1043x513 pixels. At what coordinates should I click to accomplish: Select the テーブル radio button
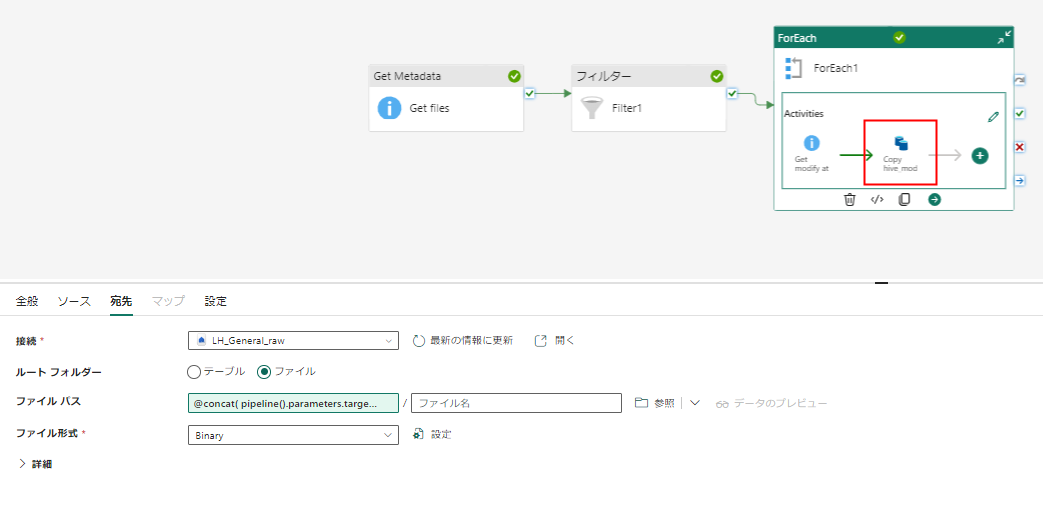(194, 371)
